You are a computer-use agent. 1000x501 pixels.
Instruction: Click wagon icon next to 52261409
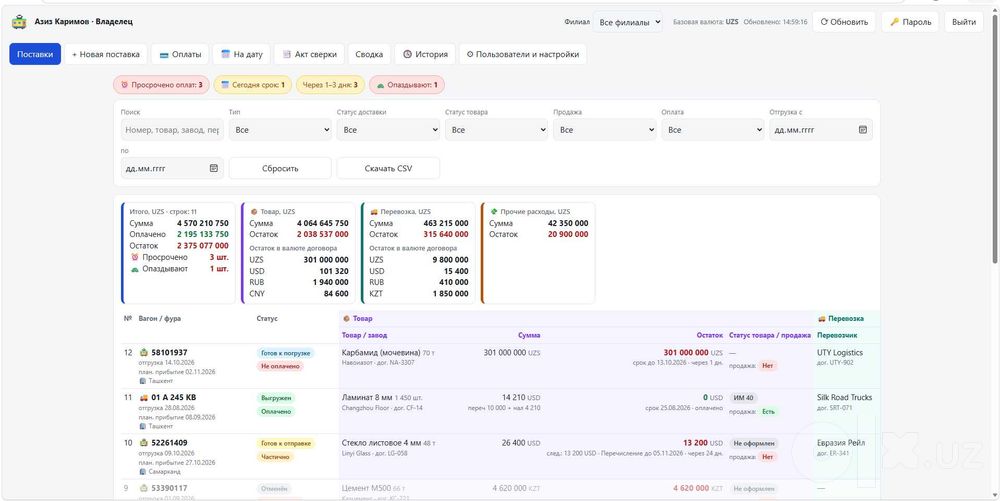143,443
